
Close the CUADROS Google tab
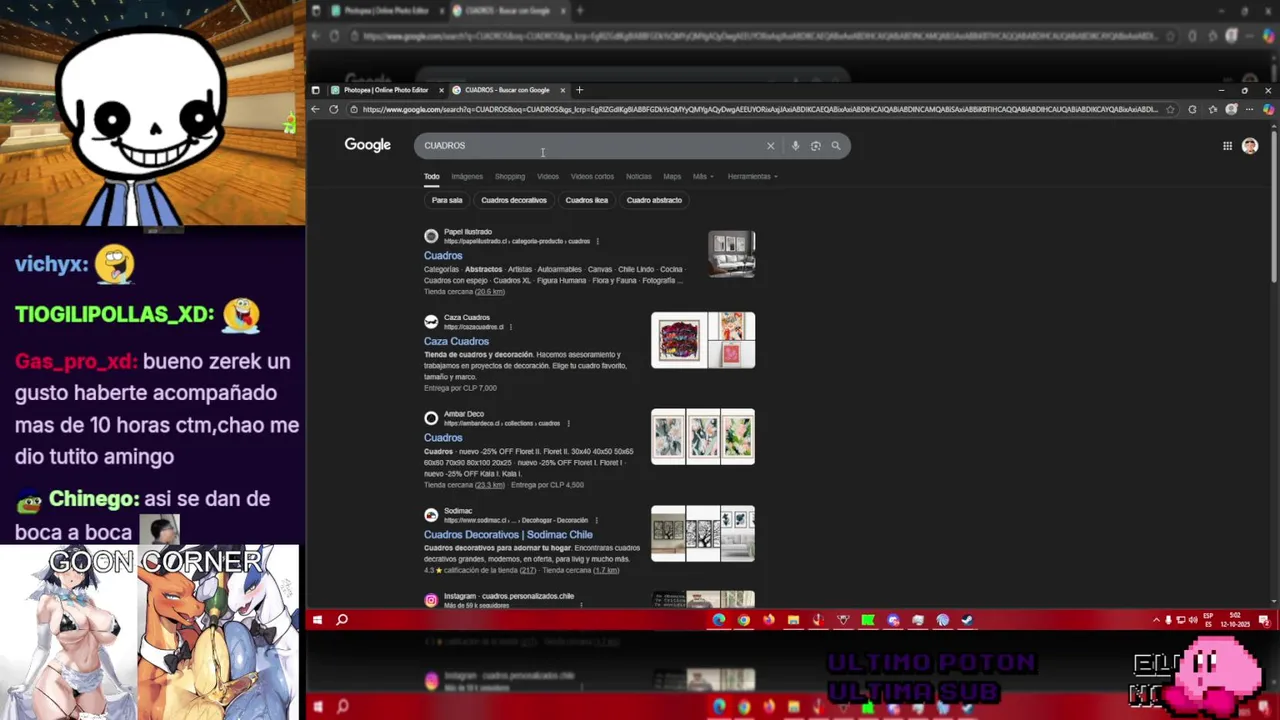click(x=562, y=90)
